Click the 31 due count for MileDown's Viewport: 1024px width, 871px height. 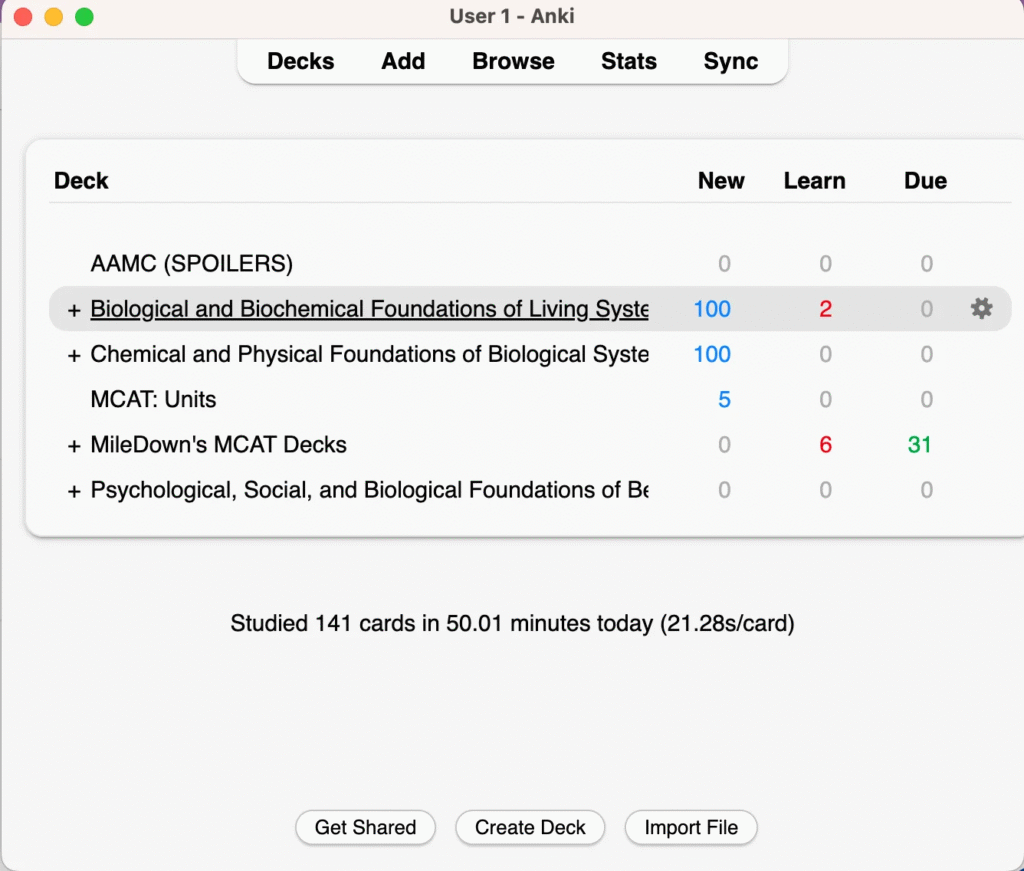point(919,445)
